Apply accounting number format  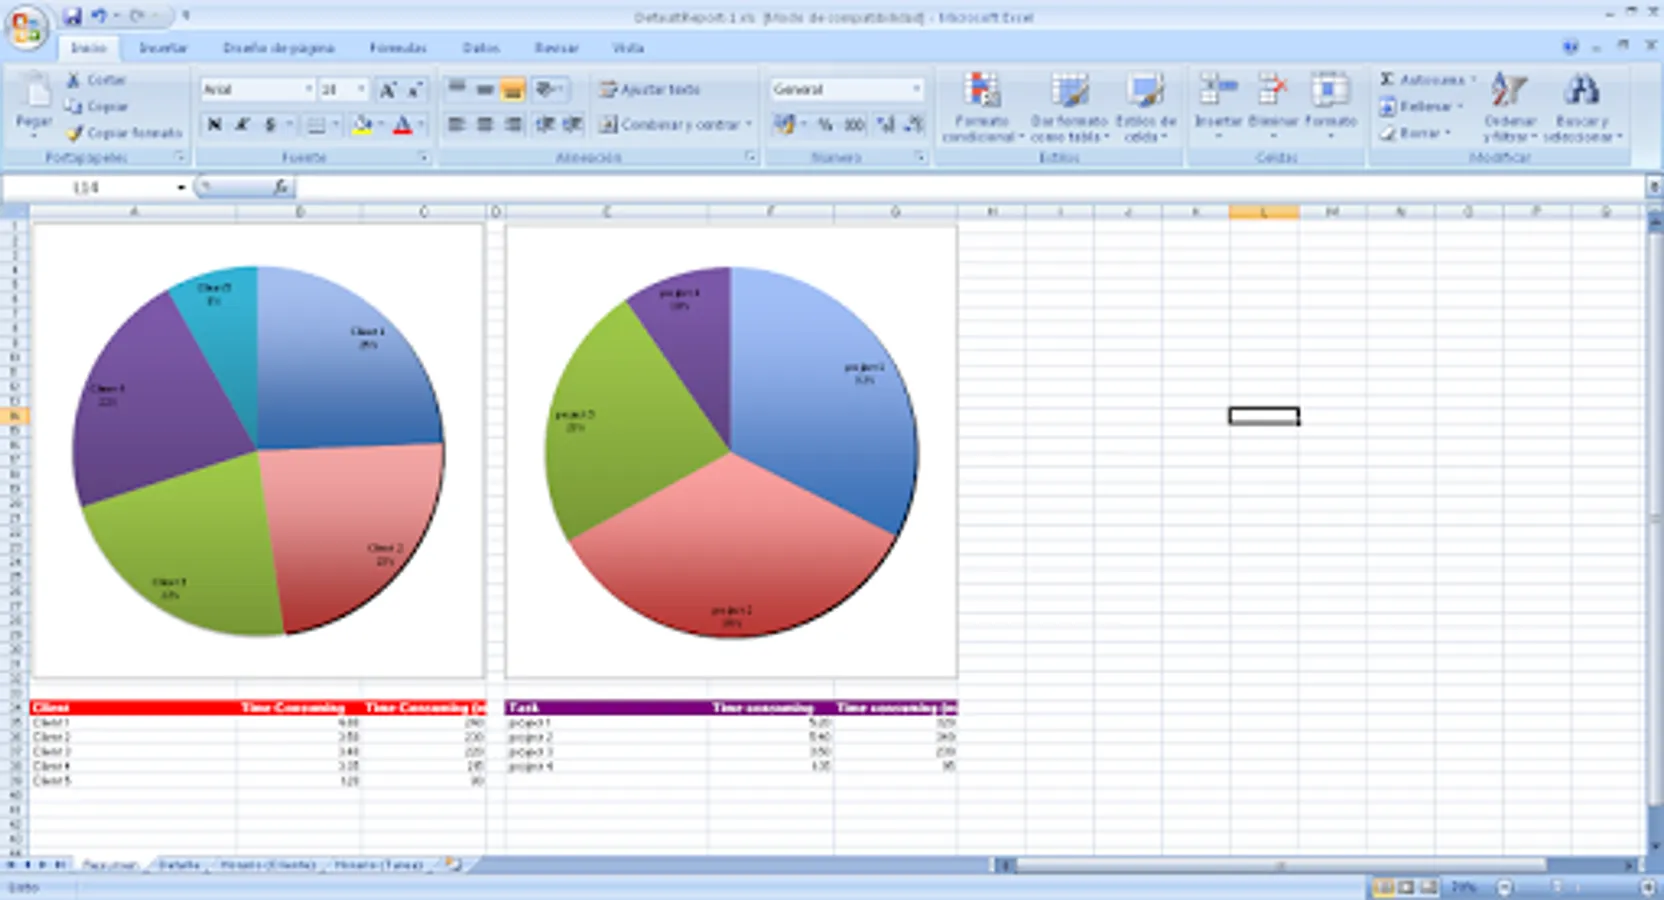click(x=784, y=125)
